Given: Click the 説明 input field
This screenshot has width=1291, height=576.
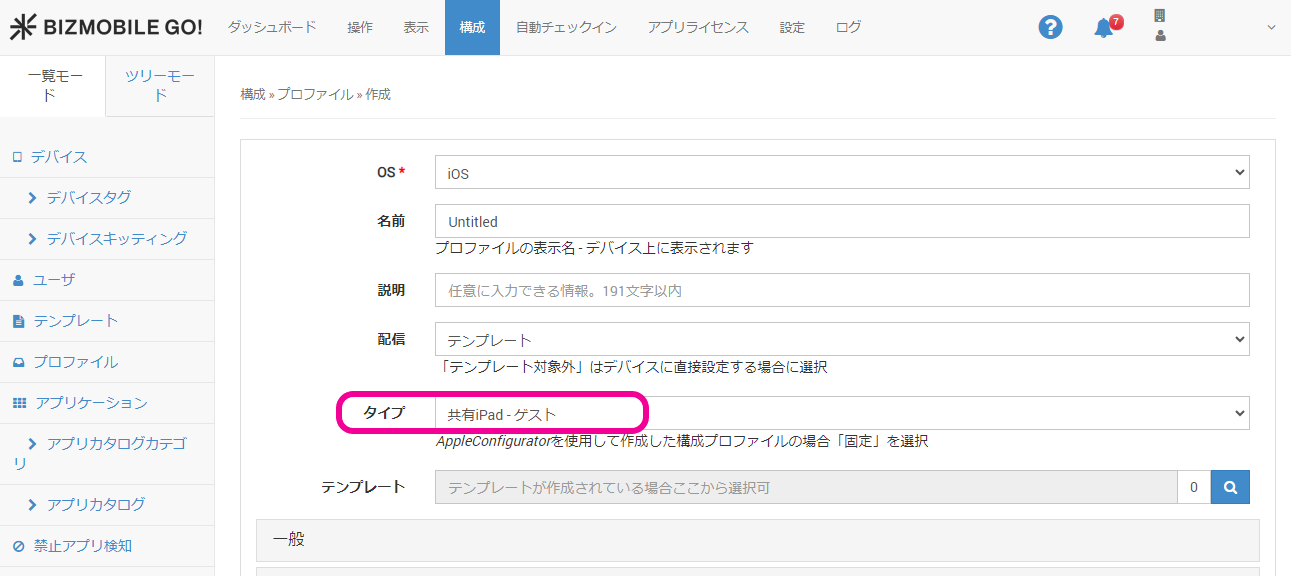Looking at the screenshot, I should [x=841, y=290].
